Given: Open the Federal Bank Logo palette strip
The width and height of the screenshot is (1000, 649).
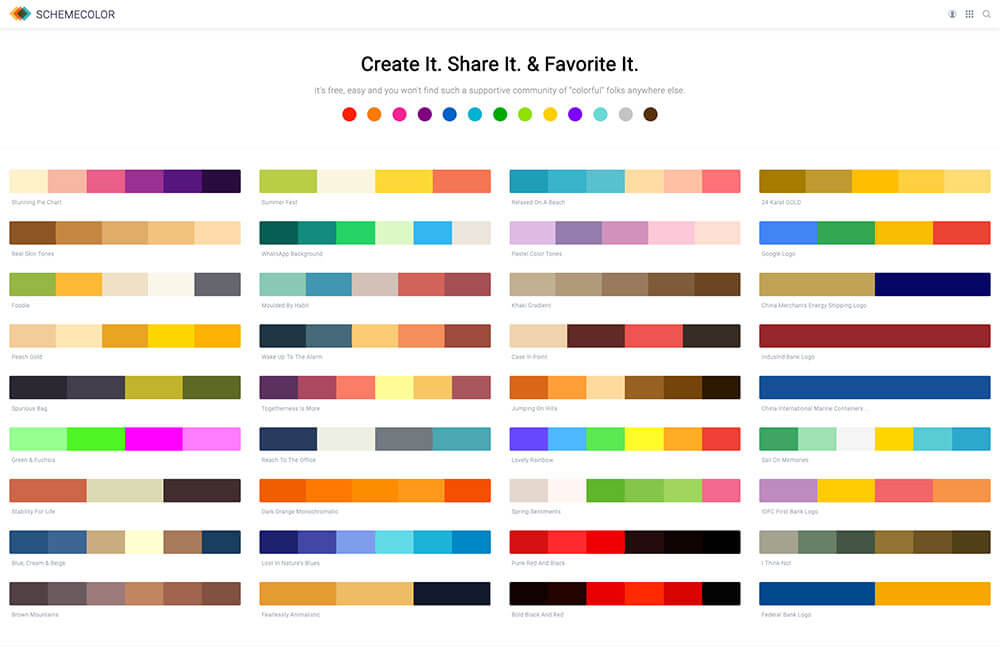Looking at the screenshot, I should click(875, 594).
